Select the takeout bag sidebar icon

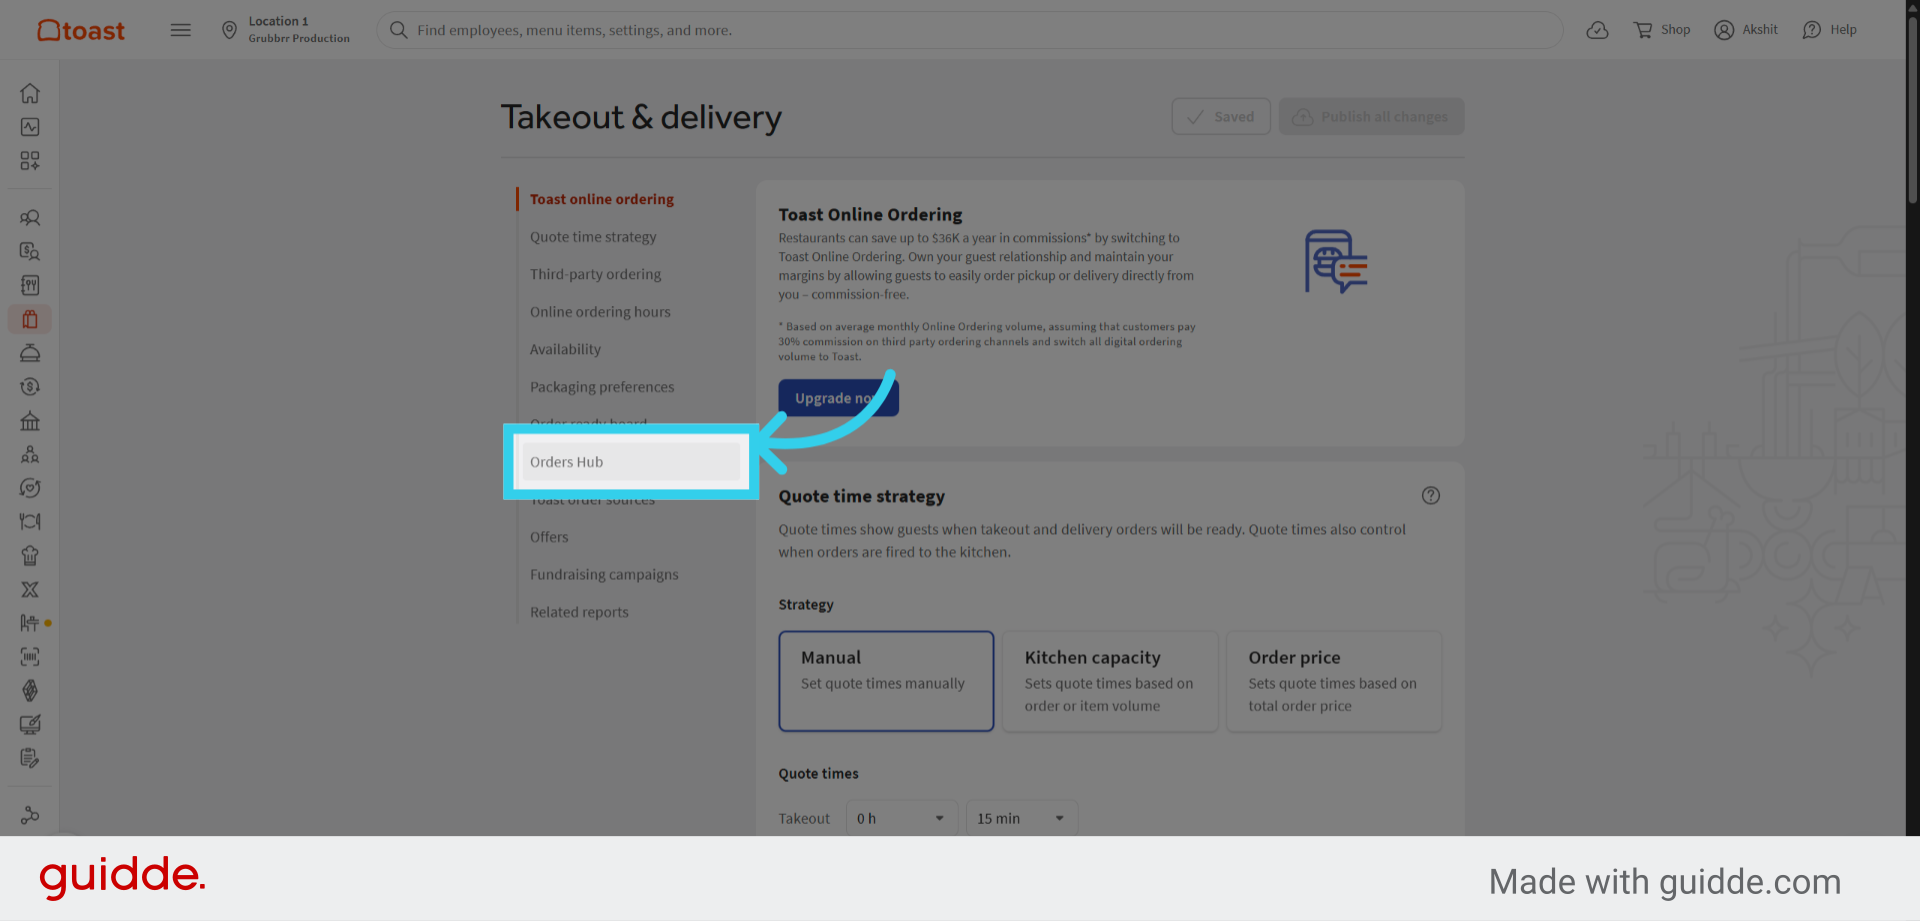tap(30, 319)
